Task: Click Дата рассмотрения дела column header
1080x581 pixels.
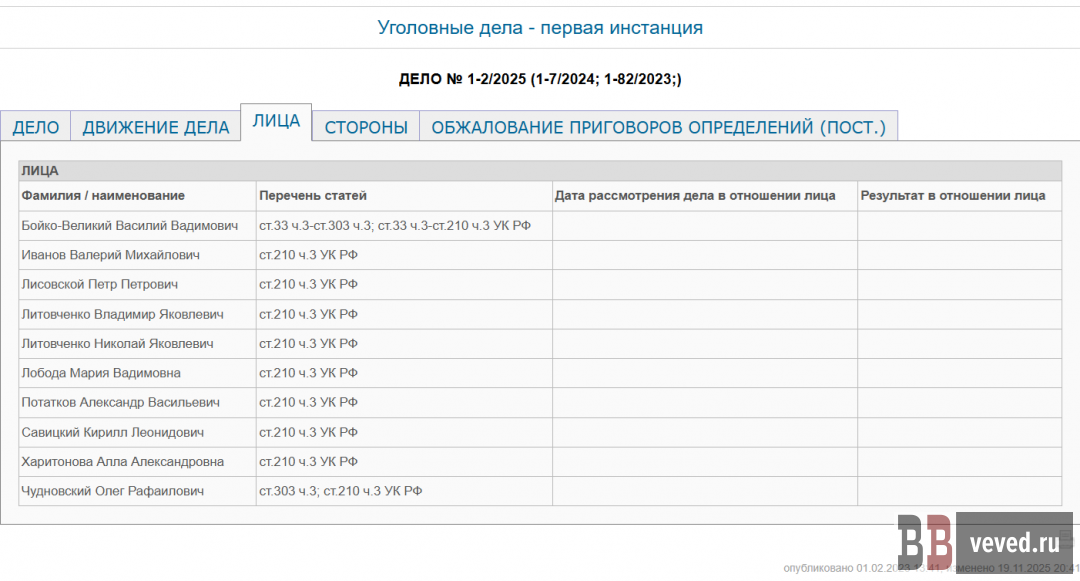Action: (x=695, y=196)
